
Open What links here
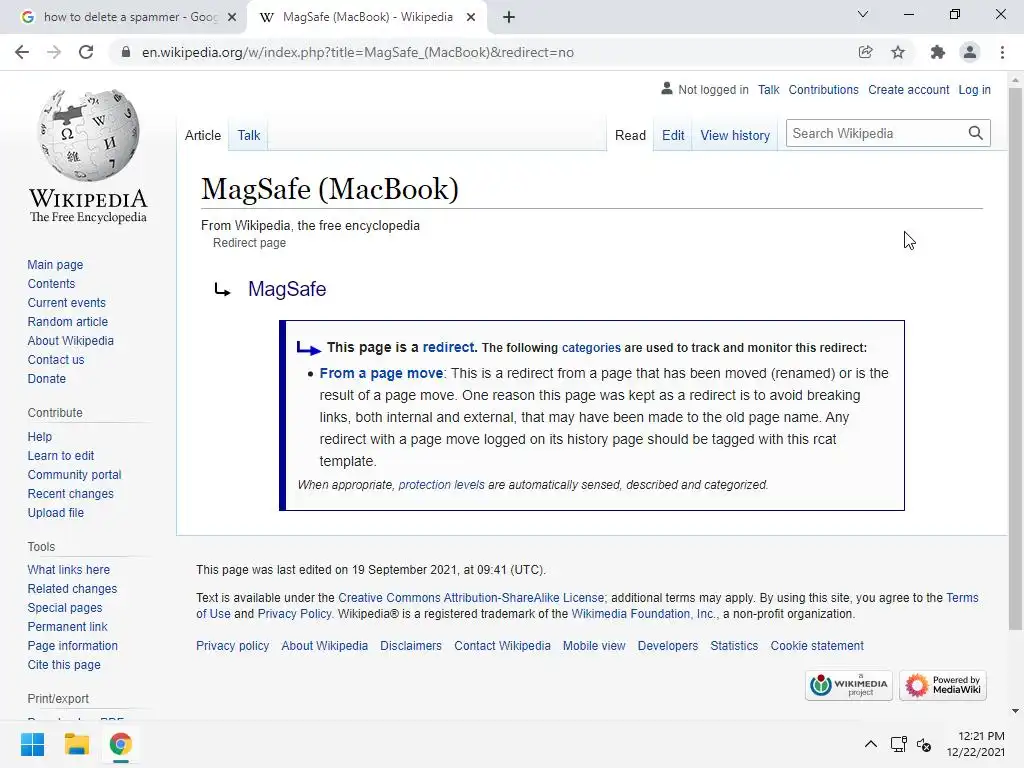tap(69, 569)
